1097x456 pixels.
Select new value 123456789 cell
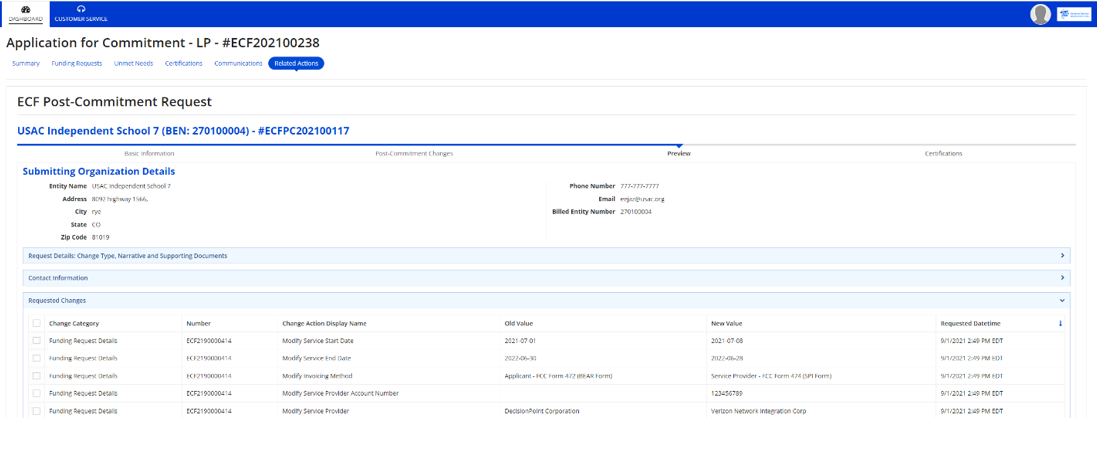(727, 394)
